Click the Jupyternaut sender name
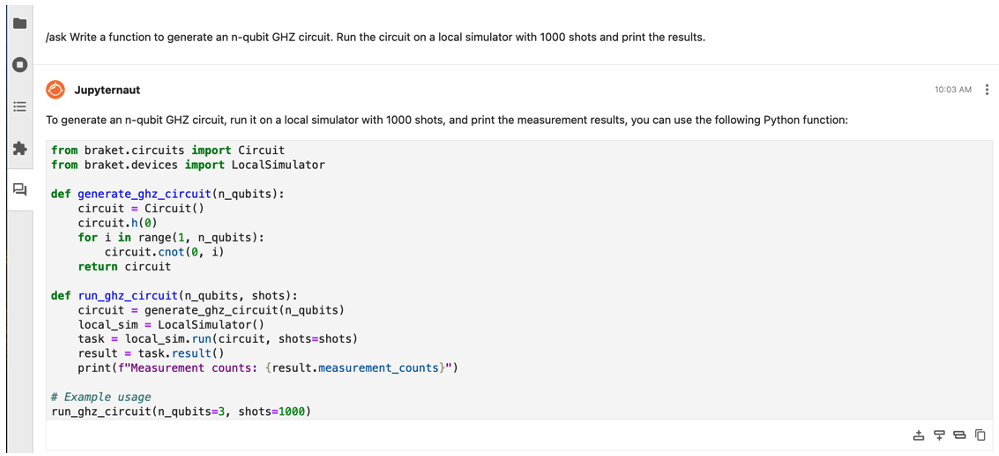 click(107, 90)
